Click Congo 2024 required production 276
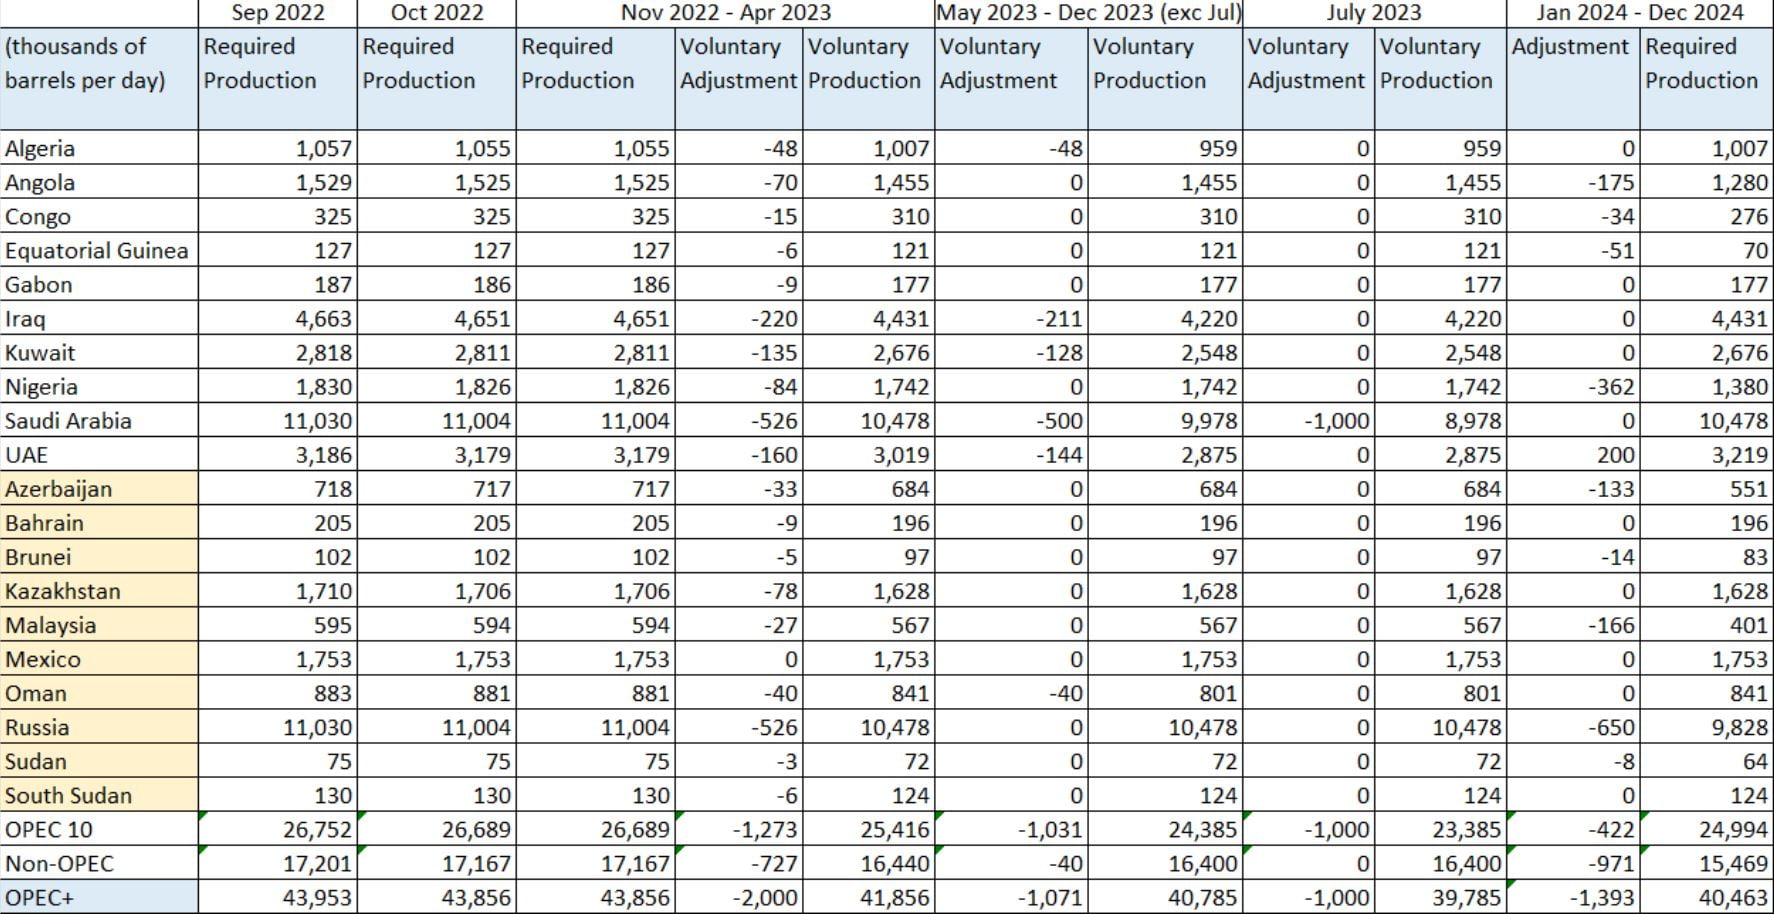Viewport: 1774px width, 914px height. (1707, 216)
